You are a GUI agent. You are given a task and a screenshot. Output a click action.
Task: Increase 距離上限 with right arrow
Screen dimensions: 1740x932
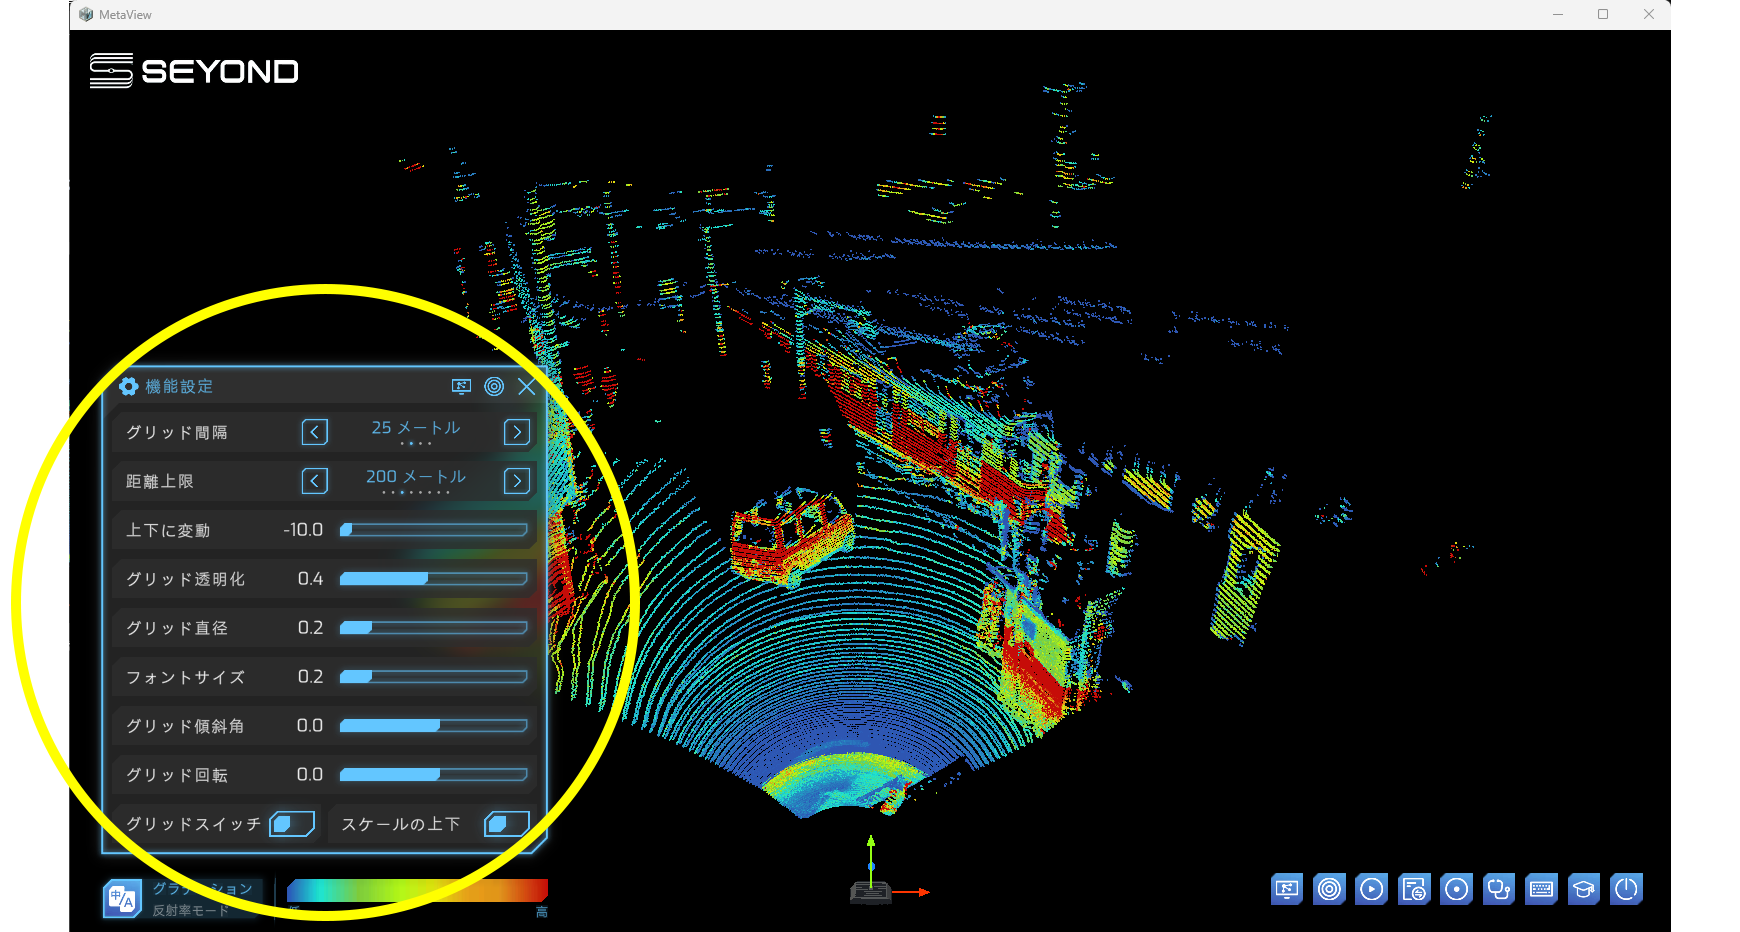pyautogui.click(x=517, y=481)
